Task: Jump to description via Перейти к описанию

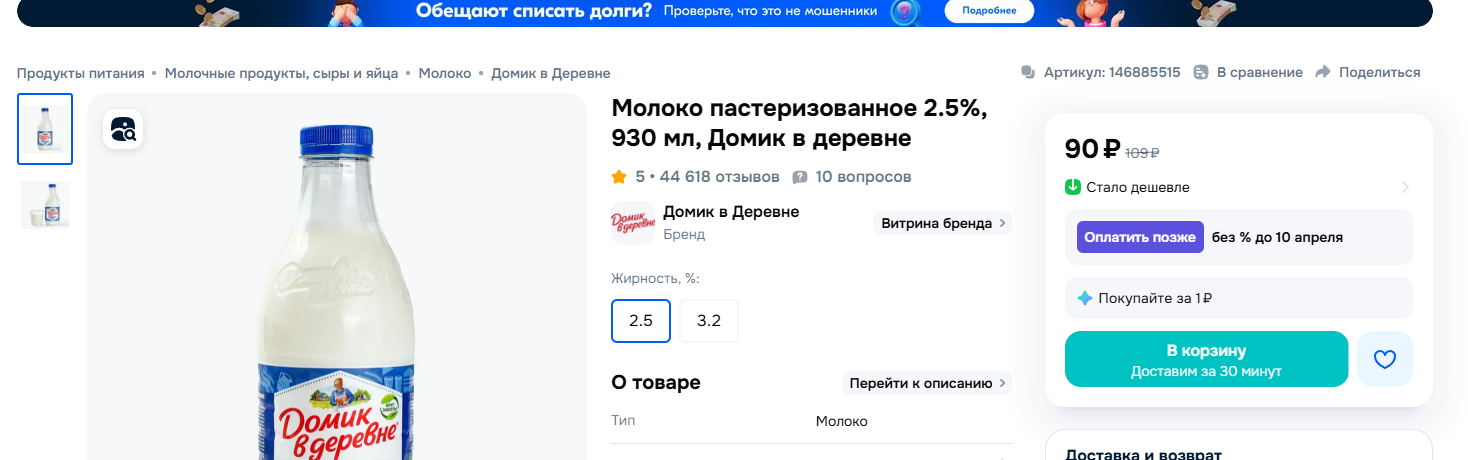Action: pos(926,383)
